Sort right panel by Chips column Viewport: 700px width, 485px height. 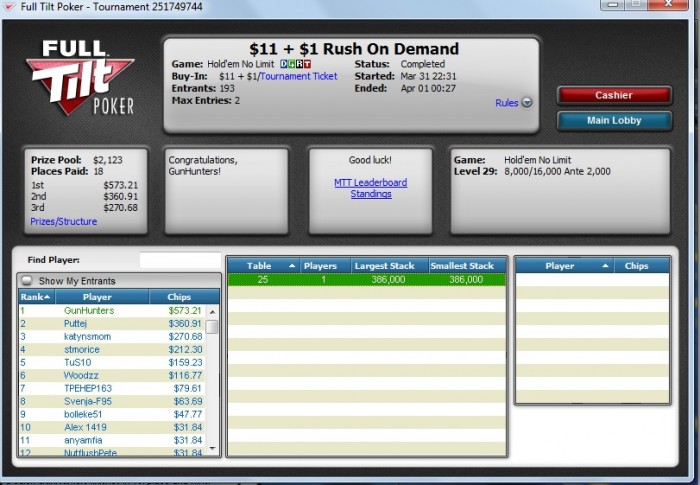642,266
